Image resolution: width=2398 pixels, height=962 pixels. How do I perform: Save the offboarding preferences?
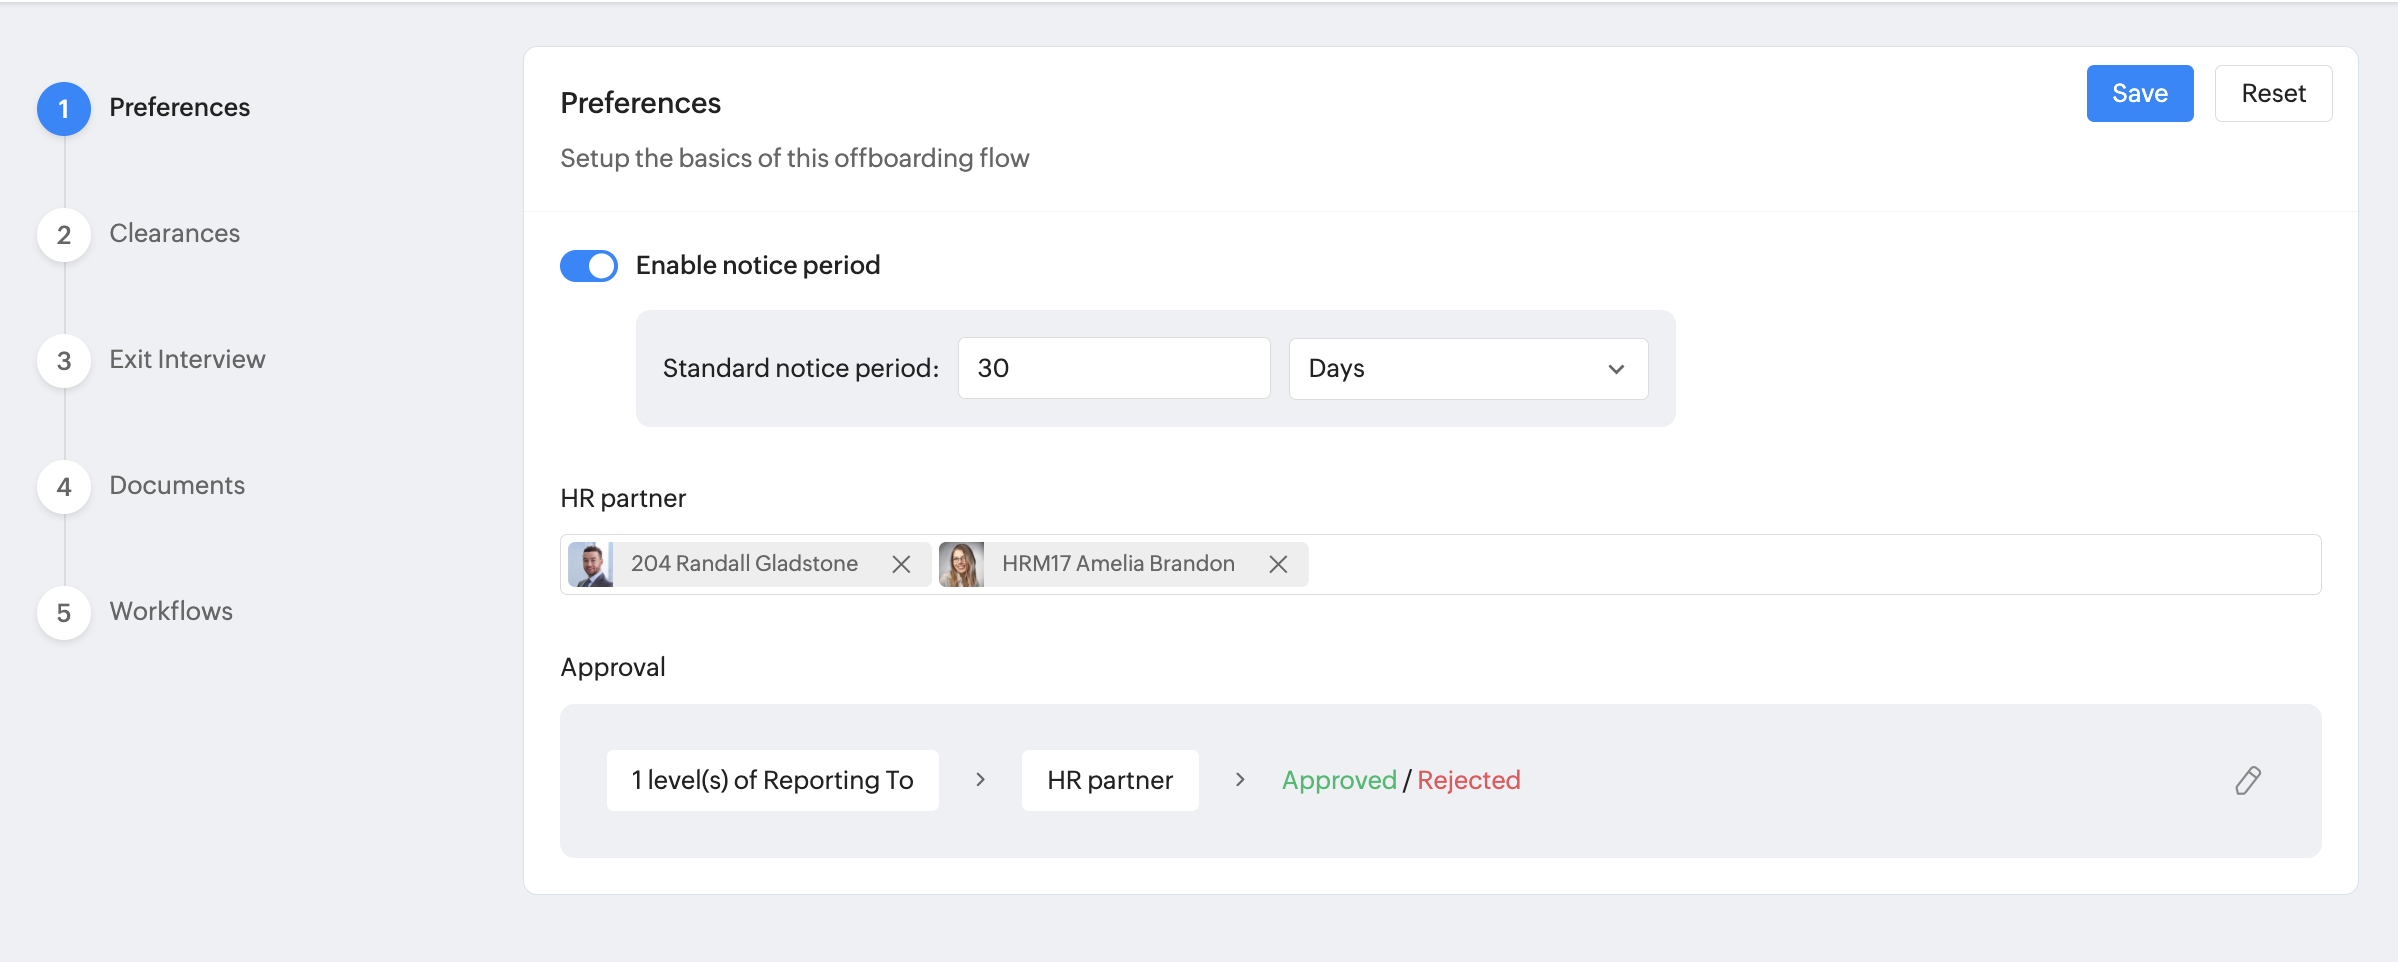(x=2140, y=93)
